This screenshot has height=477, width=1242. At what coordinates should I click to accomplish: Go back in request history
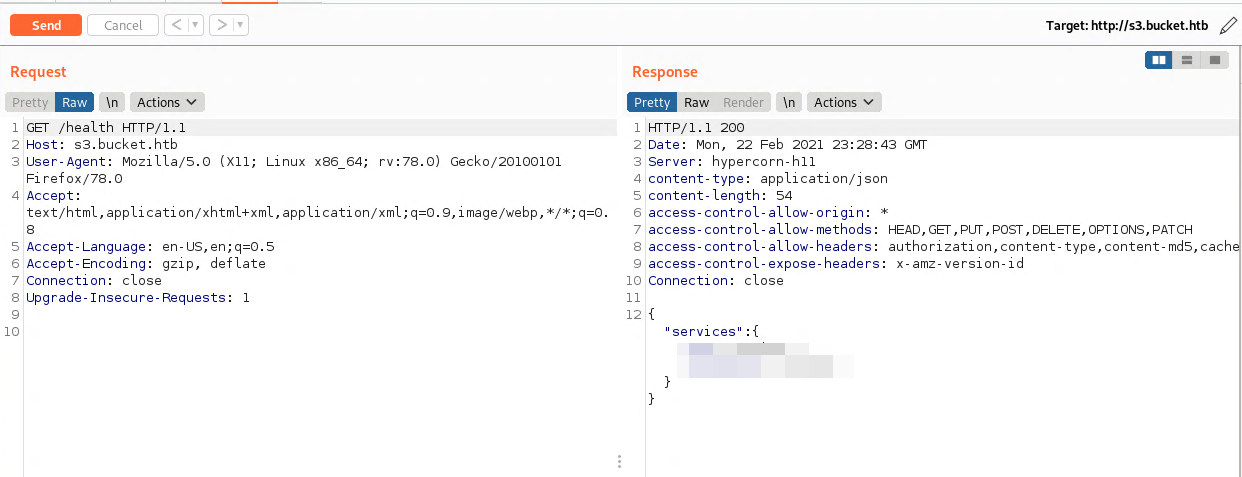[x=176, y=25]
